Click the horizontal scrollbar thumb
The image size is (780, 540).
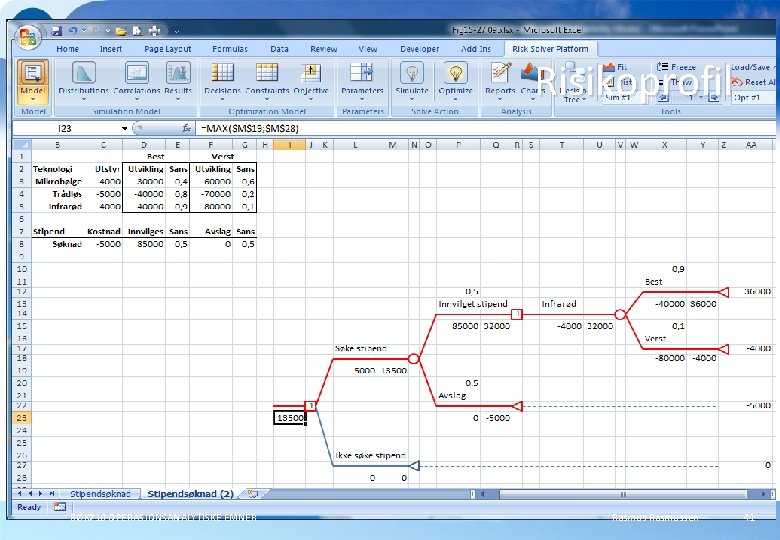(622, 494)
